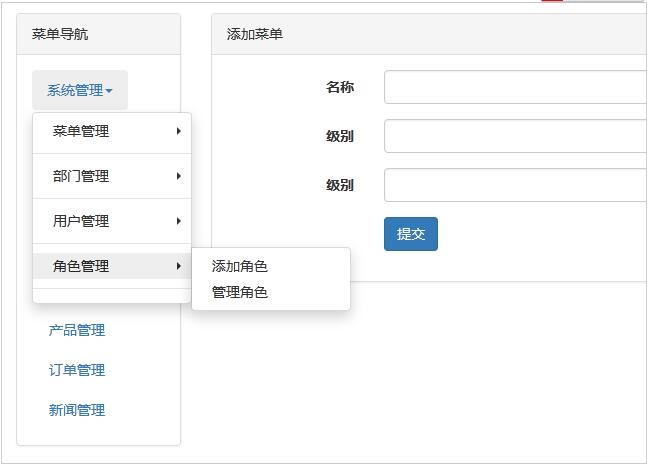Click the arrow beside 角色管理
This screenshot has height=466, width=657.
click(x=179, y=266)
